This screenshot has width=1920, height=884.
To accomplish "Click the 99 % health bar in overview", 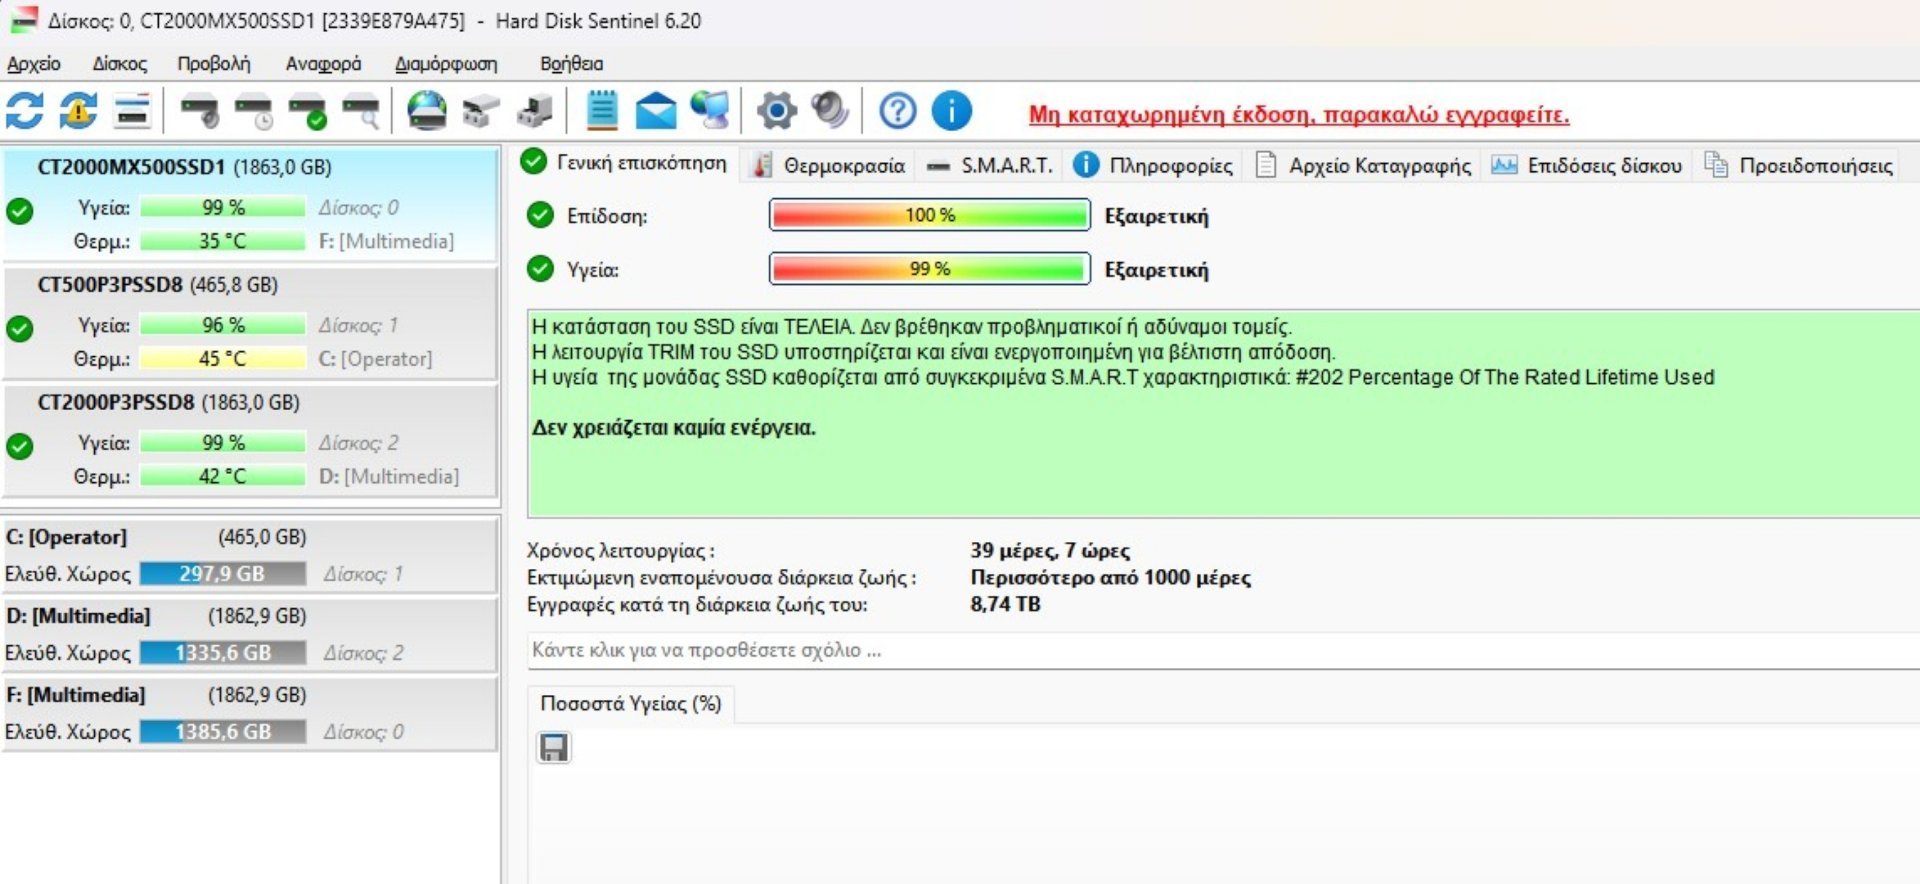I will (929, 269).
